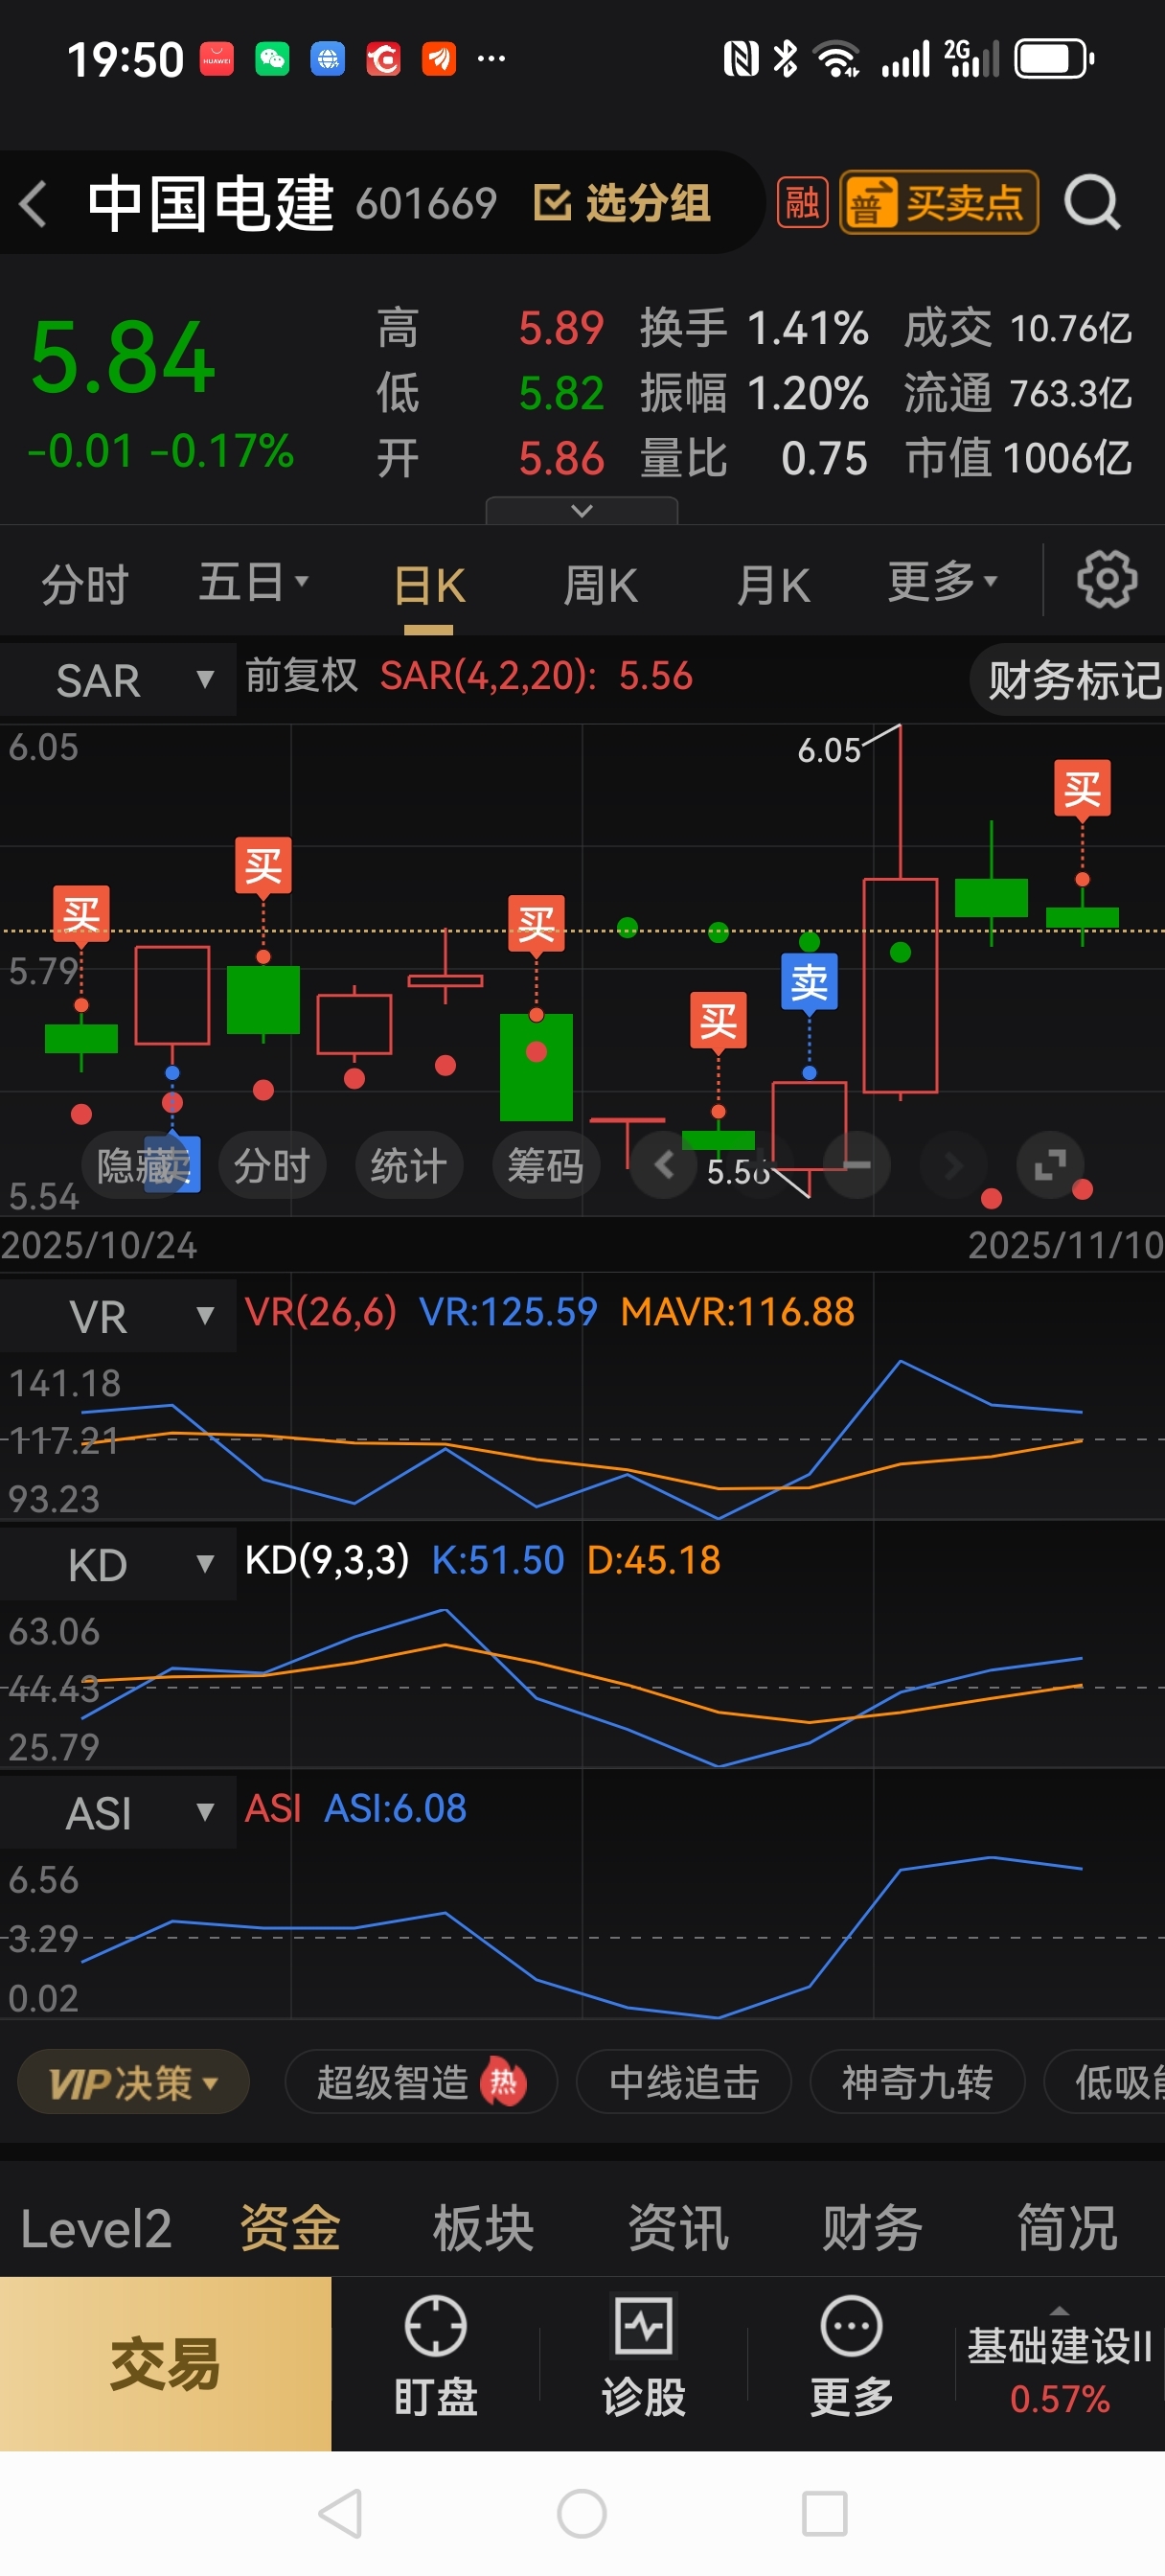This screenshot has height=2576, width=1165.
Task: Expand 基础建设II sector panel
Action: pyautogui.click(x=1060, y=2362)
